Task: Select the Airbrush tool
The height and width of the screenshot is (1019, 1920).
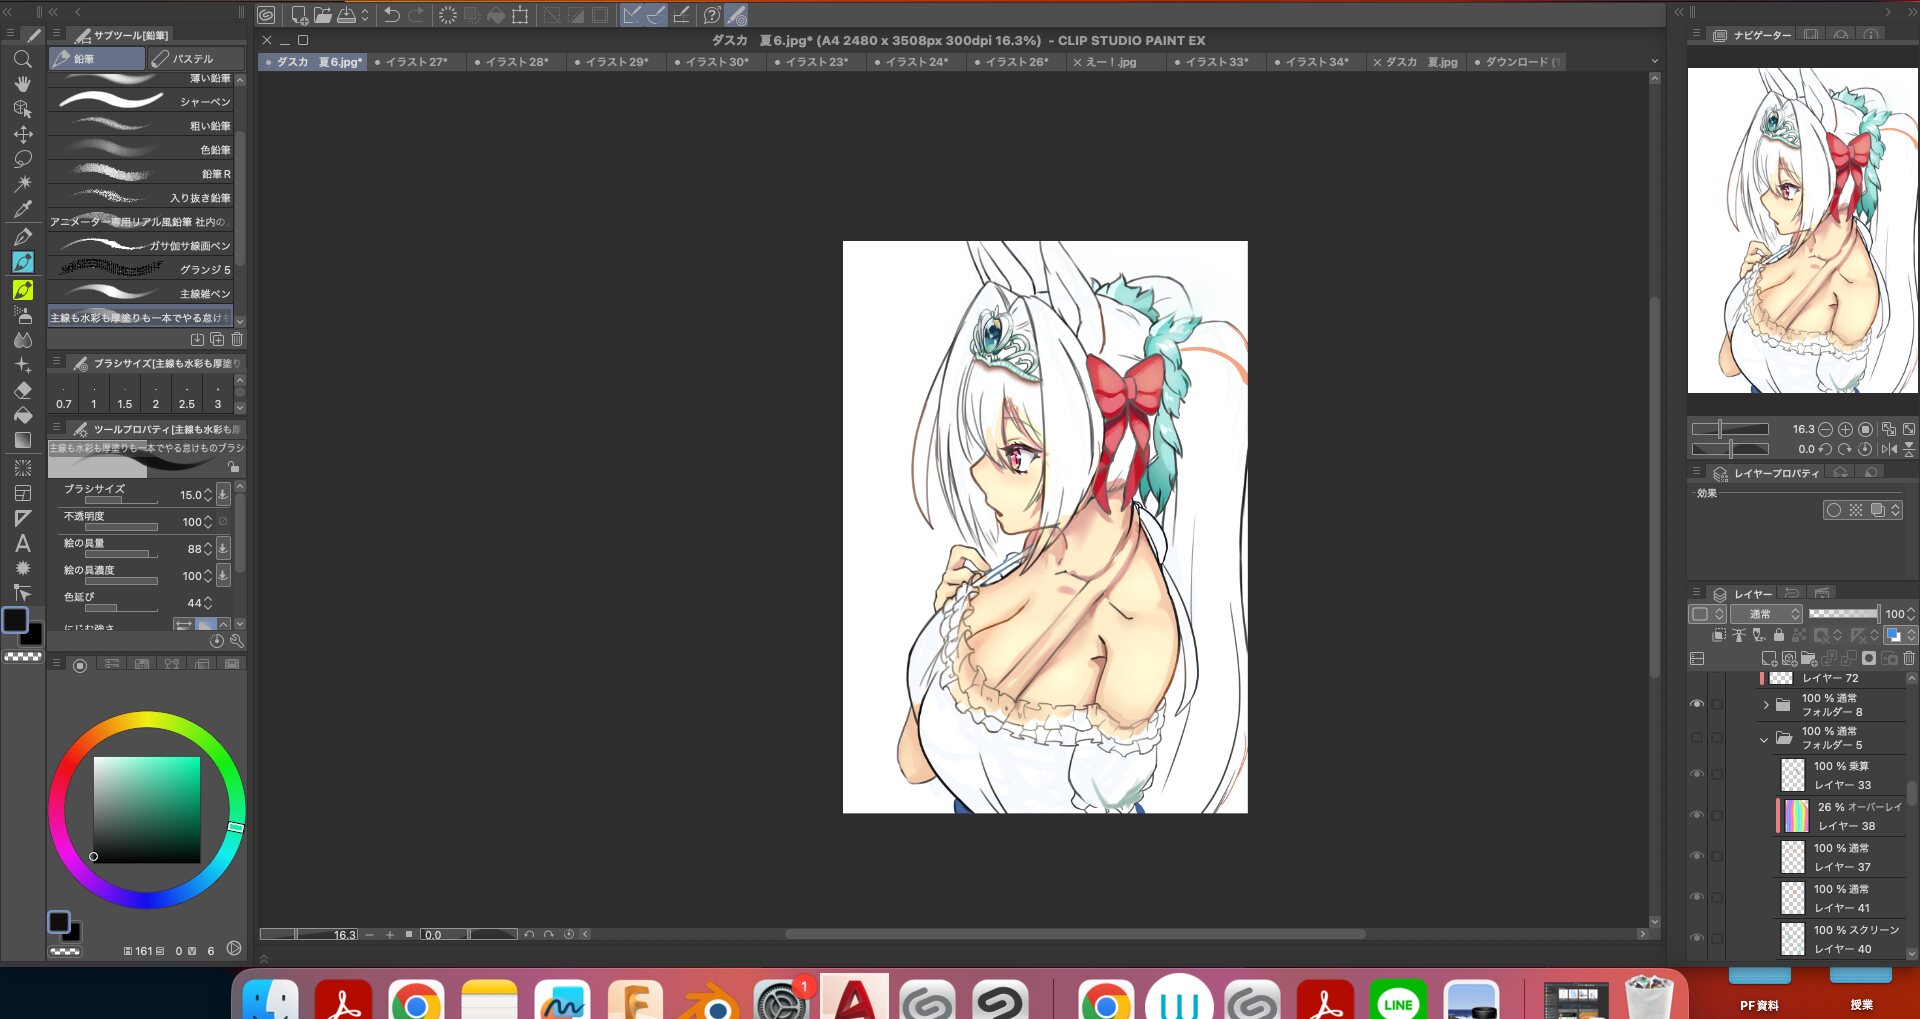Action: click(22, 315)
